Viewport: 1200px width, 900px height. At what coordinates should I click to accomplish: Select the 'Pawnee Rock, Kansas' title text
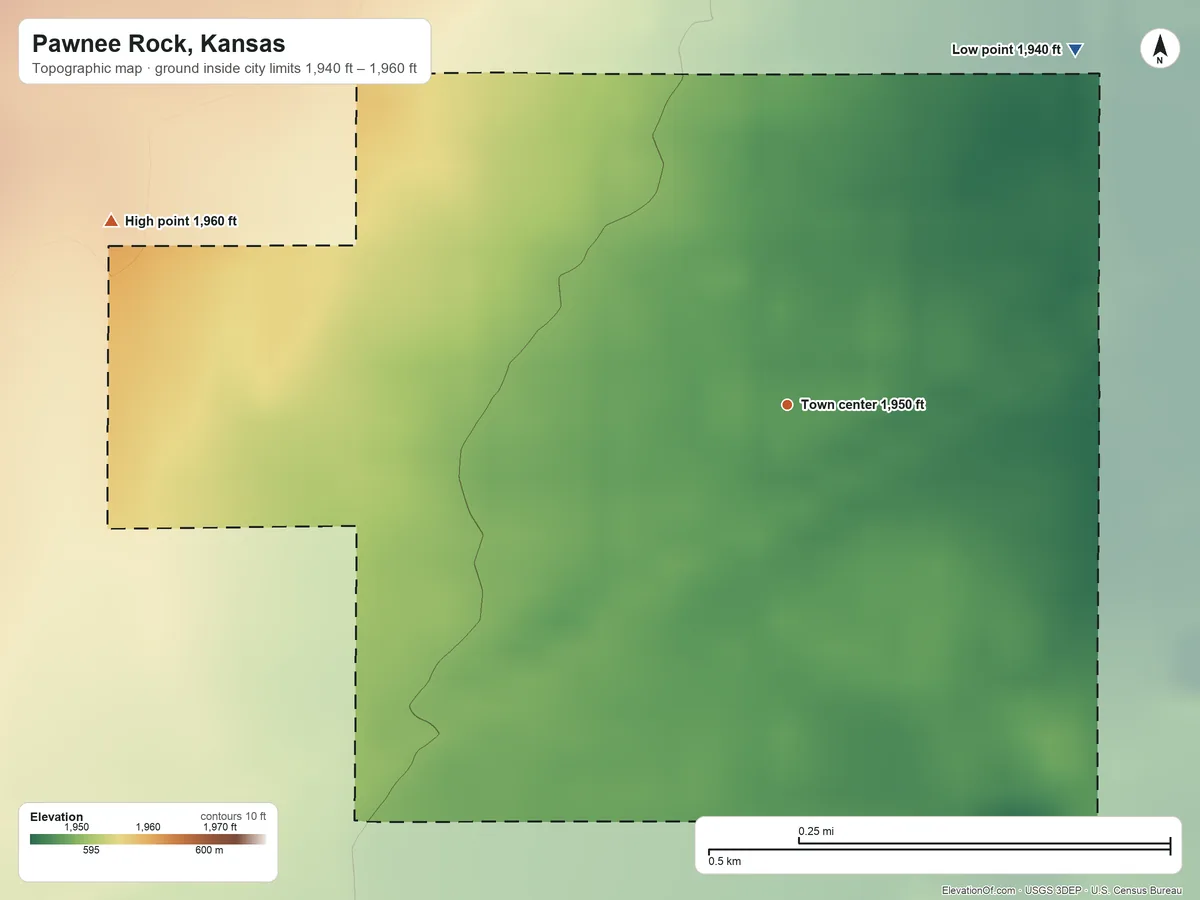coord(159,44)
